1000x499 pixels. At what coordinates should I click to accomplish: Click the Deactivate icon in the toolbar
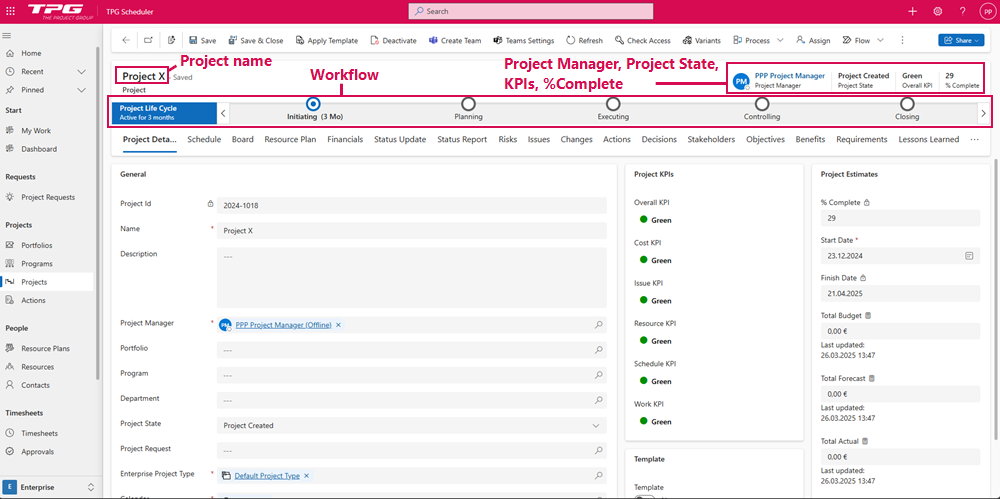click(x=374, y=41)
